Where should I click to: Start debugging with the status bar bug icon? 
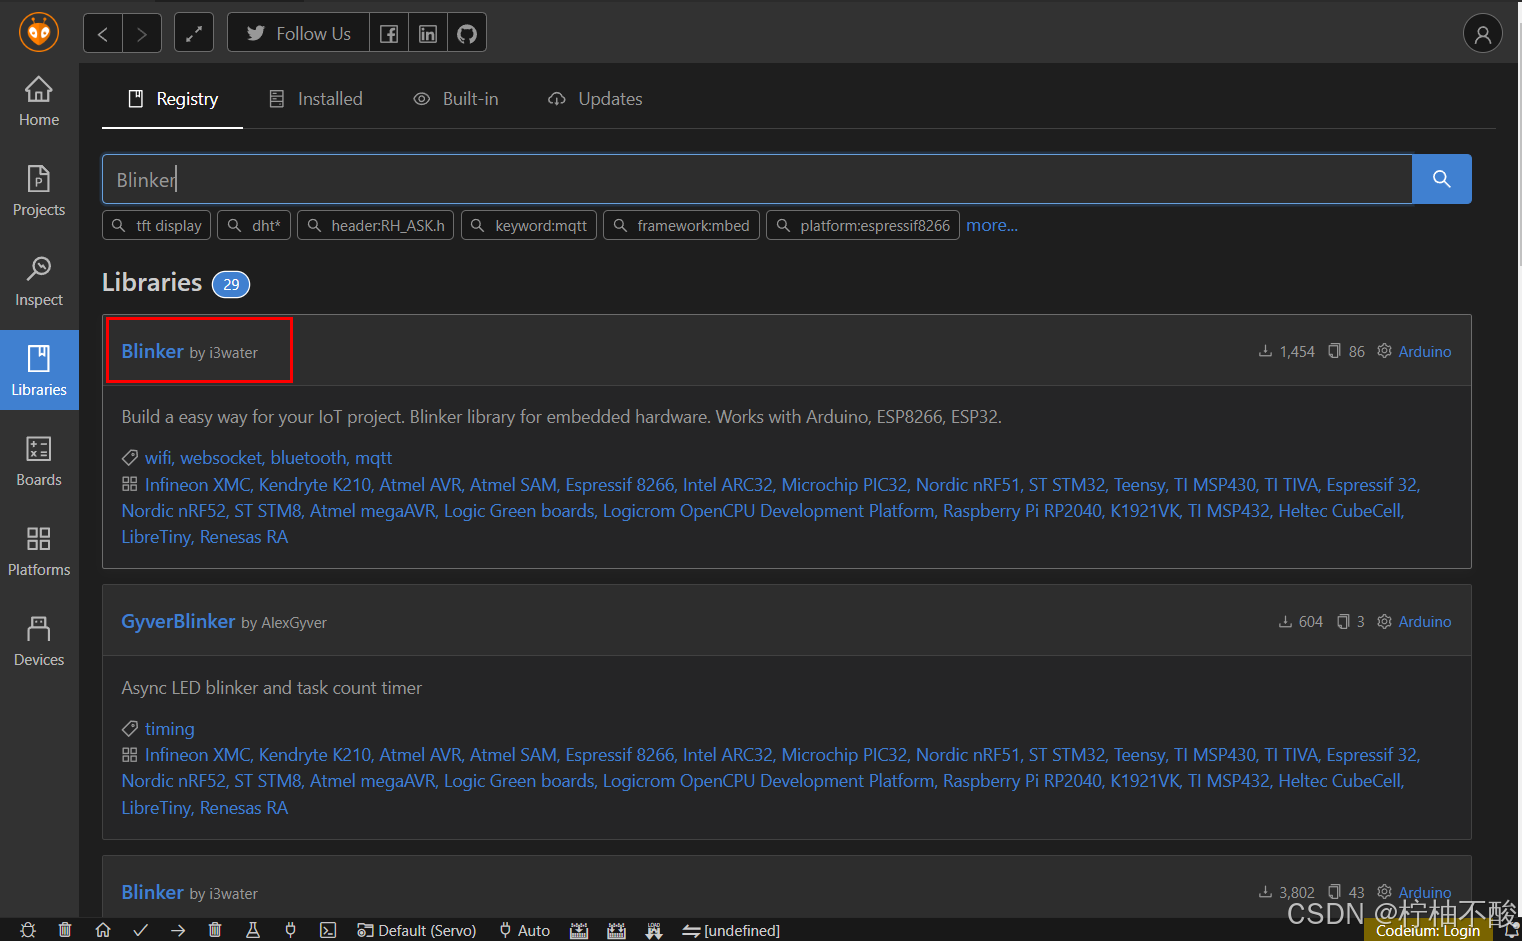pyautogui.click(x=28, y=930)
